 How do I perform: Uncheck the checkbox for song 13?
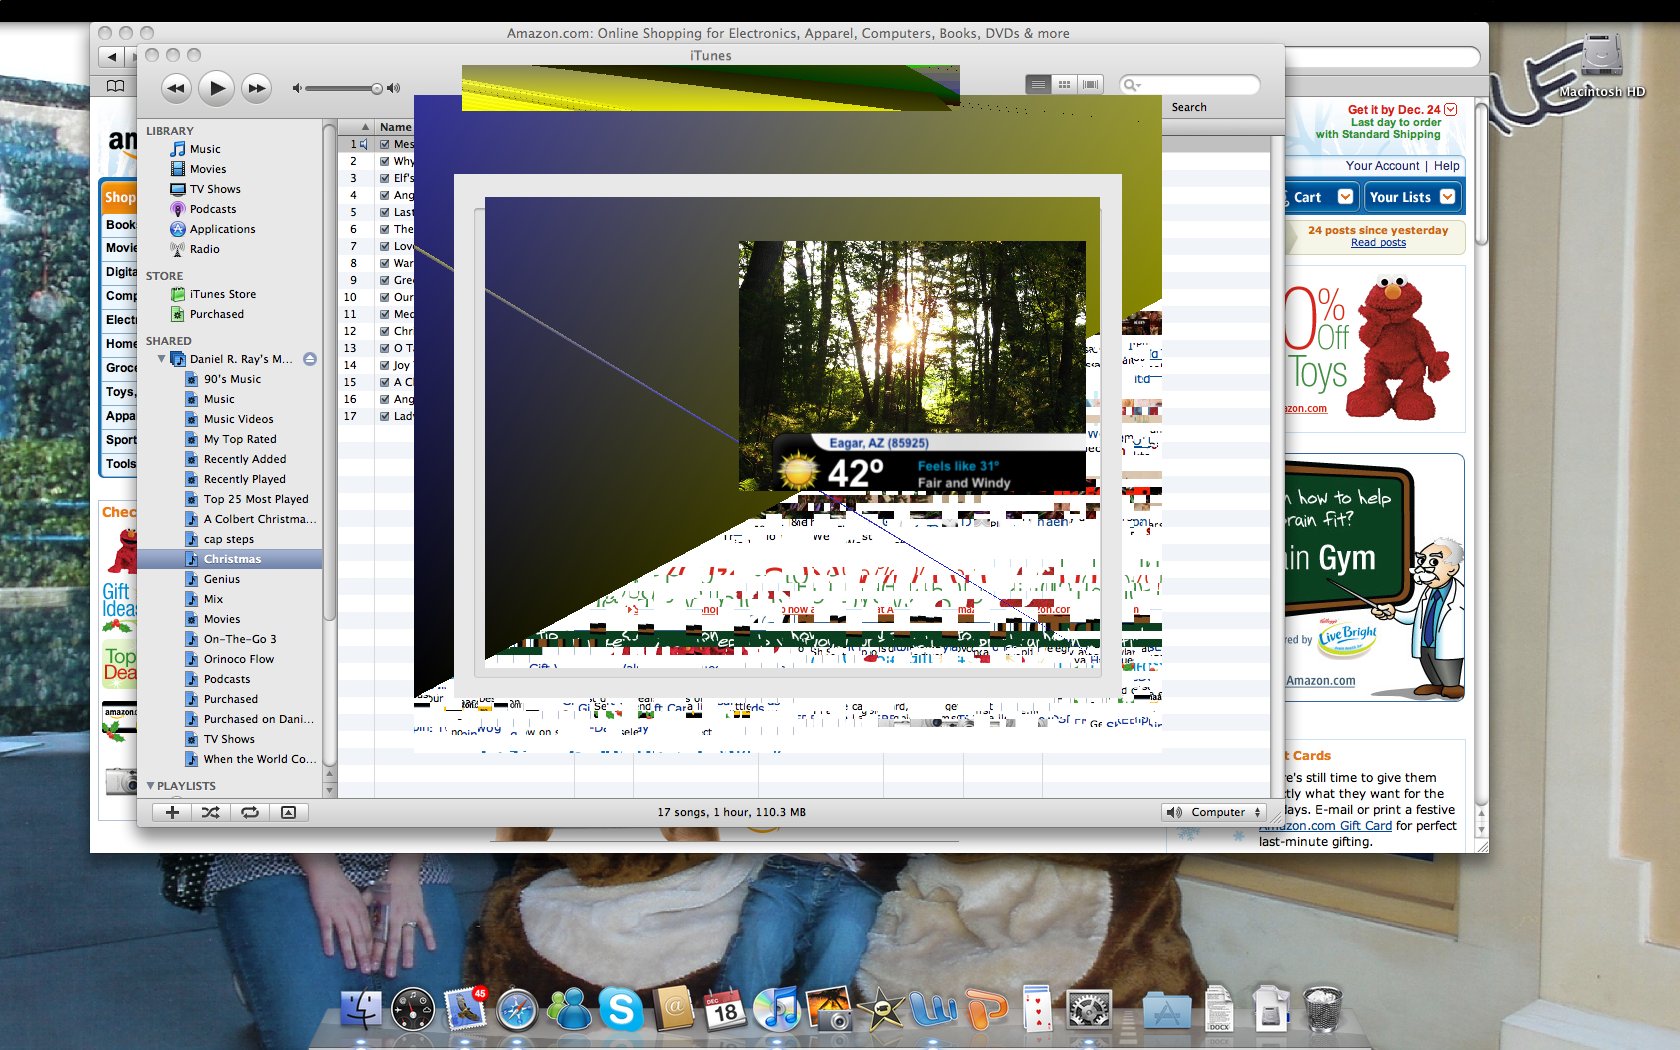point(384,348)
